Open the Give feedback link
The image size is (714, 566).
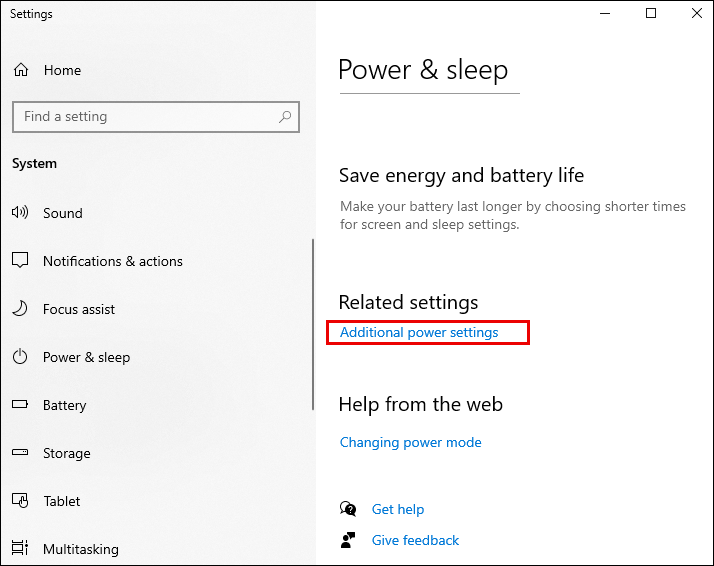tap(415, 540)
